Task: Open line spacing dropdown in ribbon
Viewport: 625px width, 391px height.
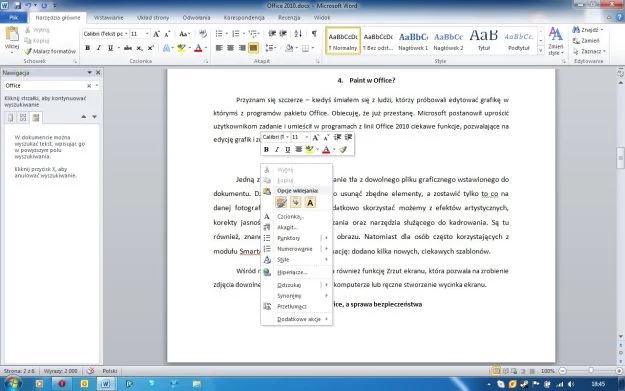Action: click(271, 48)
